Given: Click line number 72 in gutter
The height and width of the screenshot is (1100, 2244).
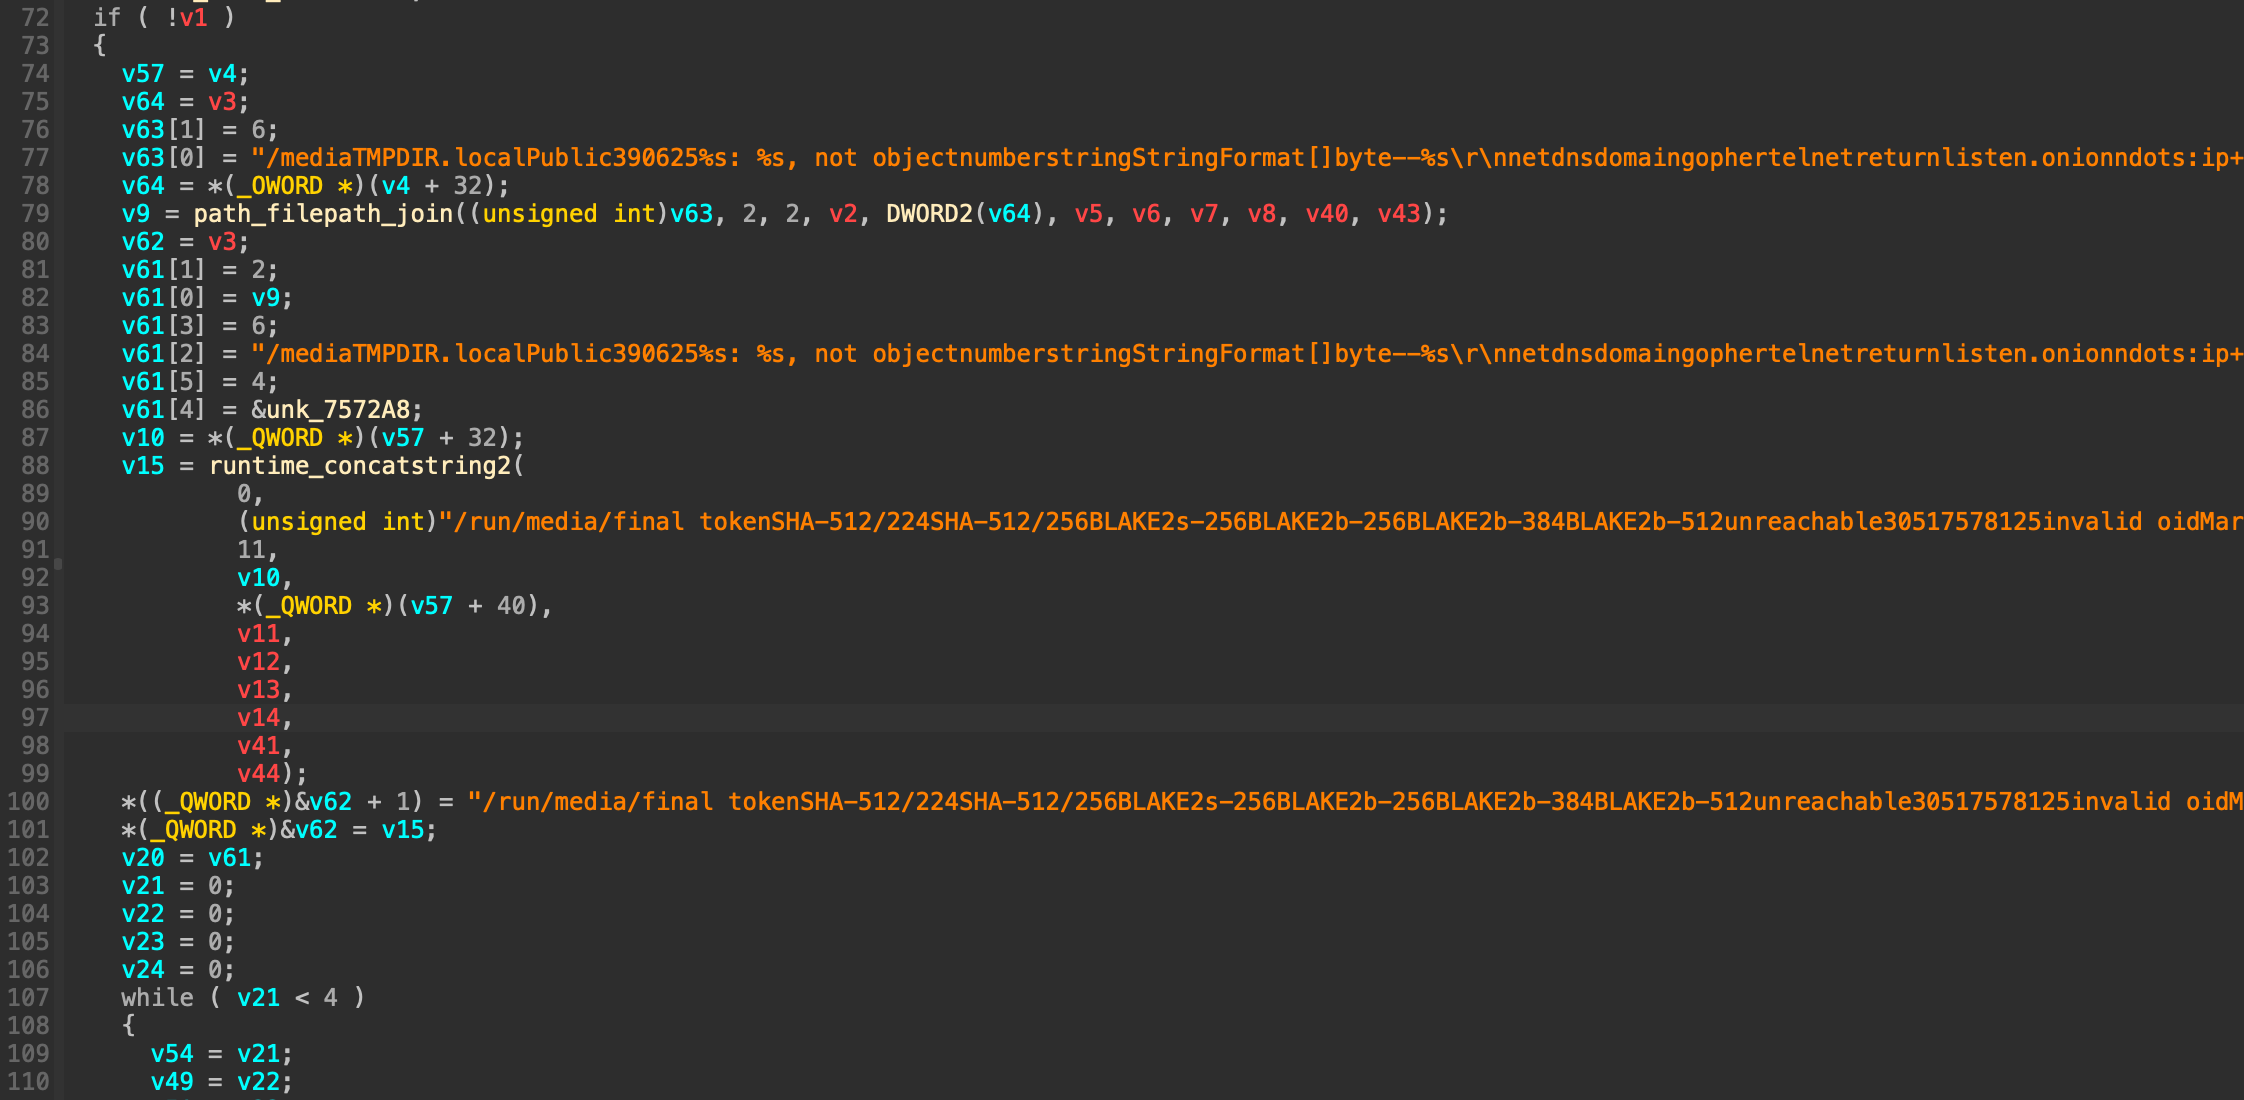Looking at the screenshot, I should [x=34, y=18].
